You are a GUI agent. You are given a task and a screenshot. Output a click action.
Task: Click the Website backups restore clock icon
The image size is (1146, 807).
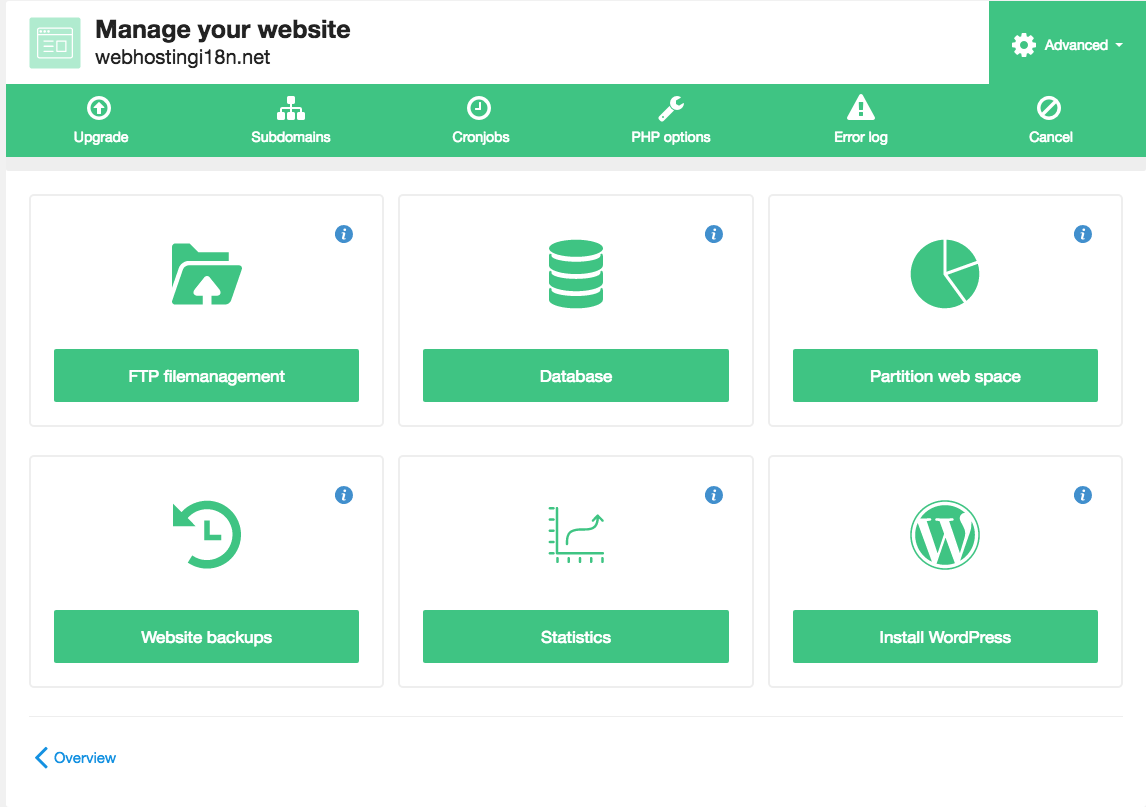coord(207,534)
